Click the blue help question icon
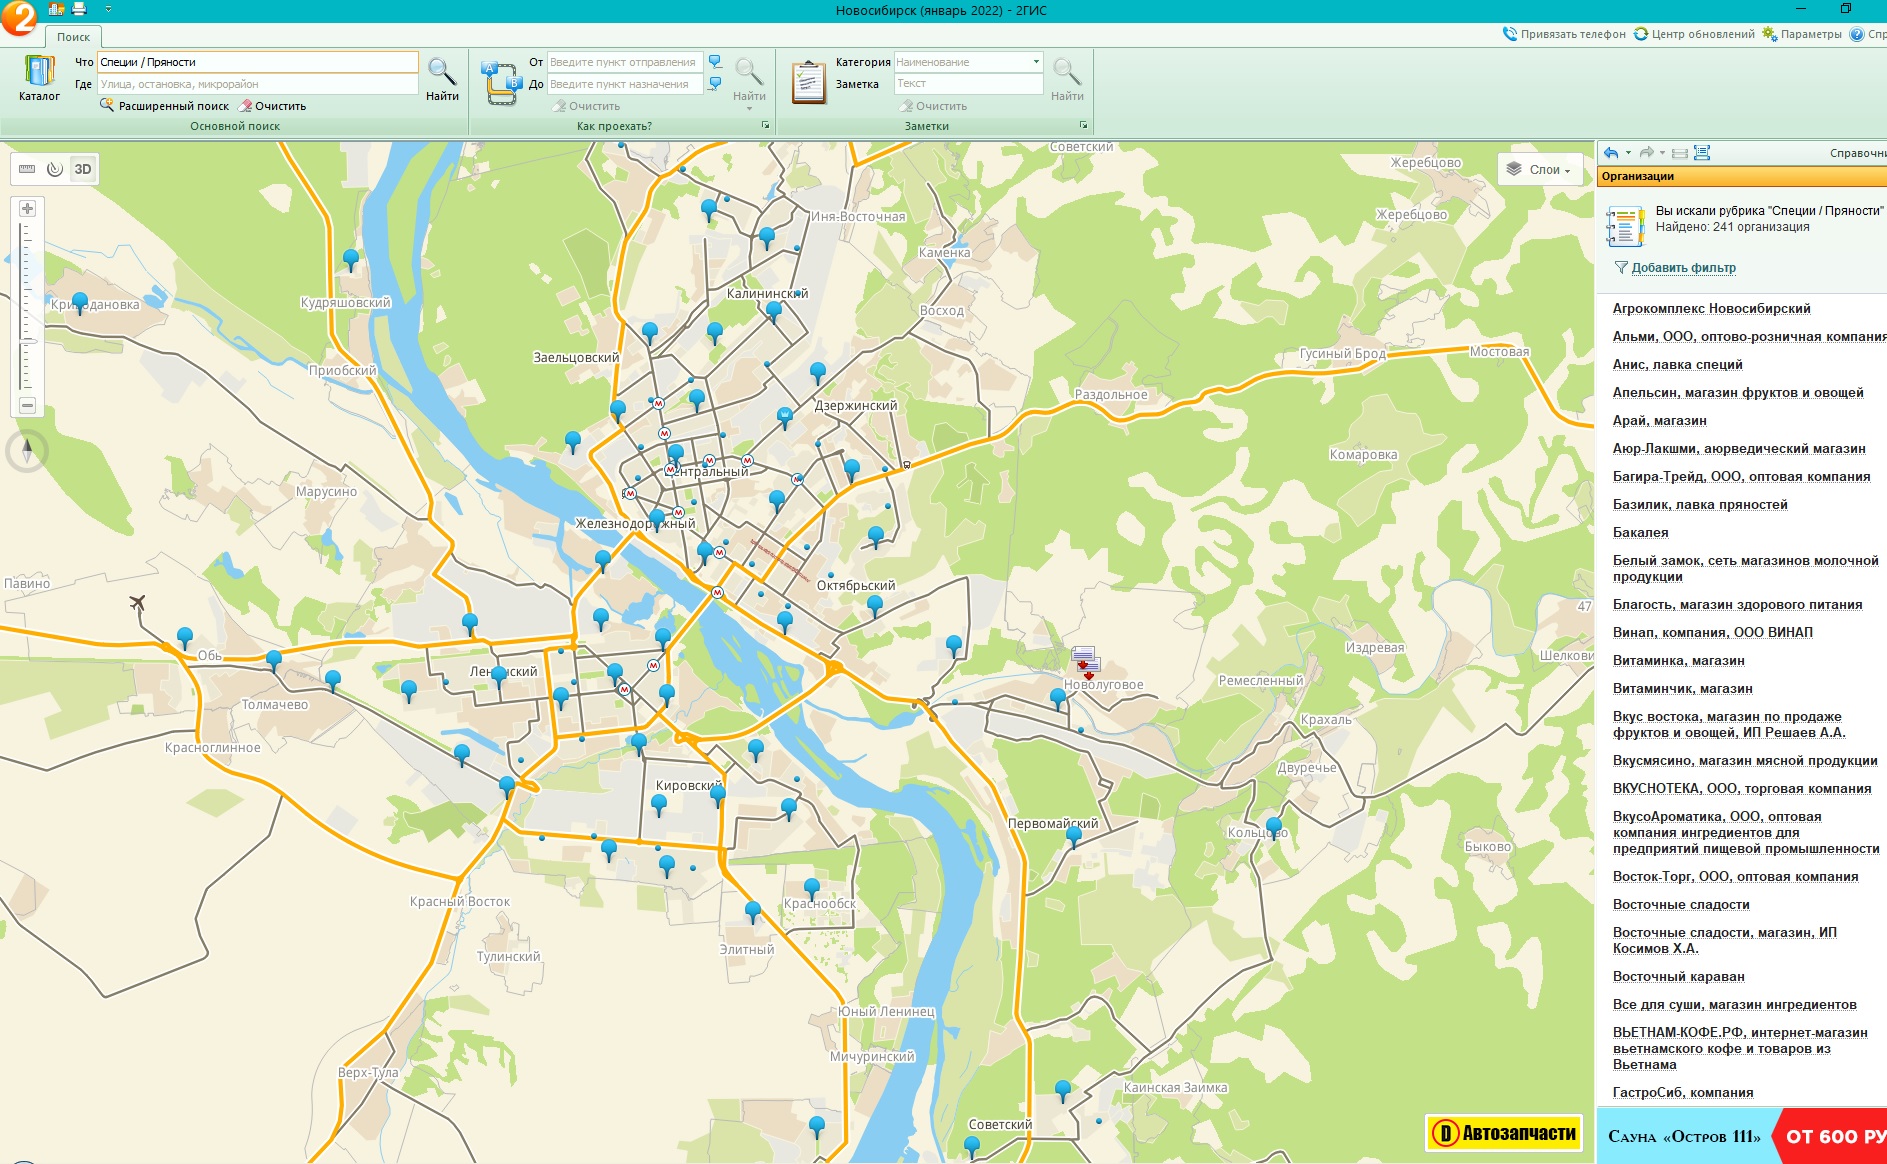Image resolution: width=1887 pixels, height=1164 pixels. (x=1857, y=34)
